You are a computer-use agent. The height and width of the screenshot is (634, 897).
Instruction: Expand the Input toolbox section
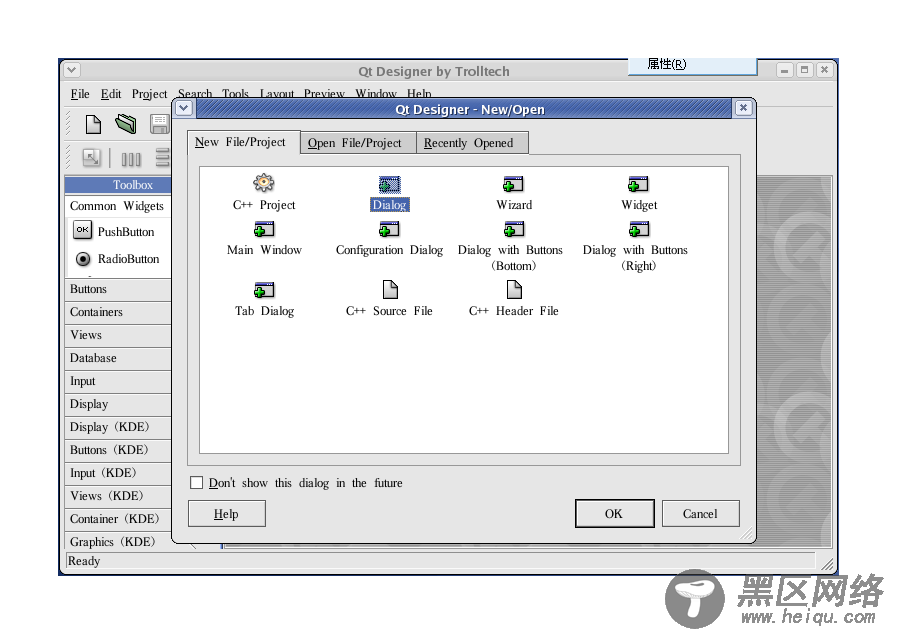pyautogui.click(x=118, y=381)
